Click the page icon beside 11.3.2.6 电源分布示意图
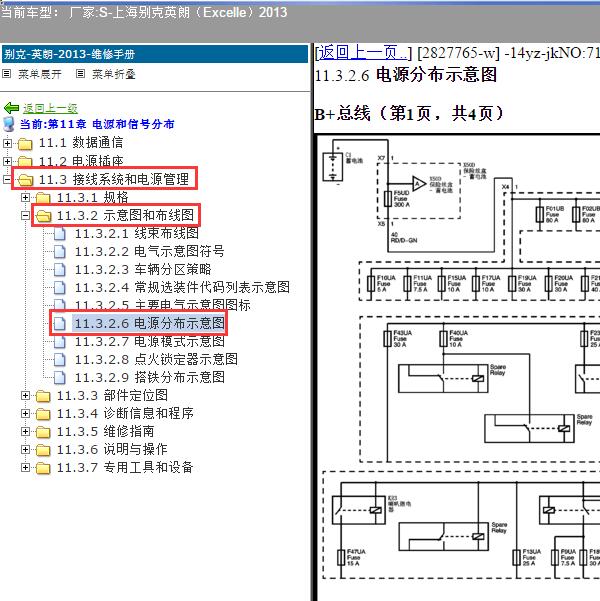600x601 pixels. tap(59, 323)
